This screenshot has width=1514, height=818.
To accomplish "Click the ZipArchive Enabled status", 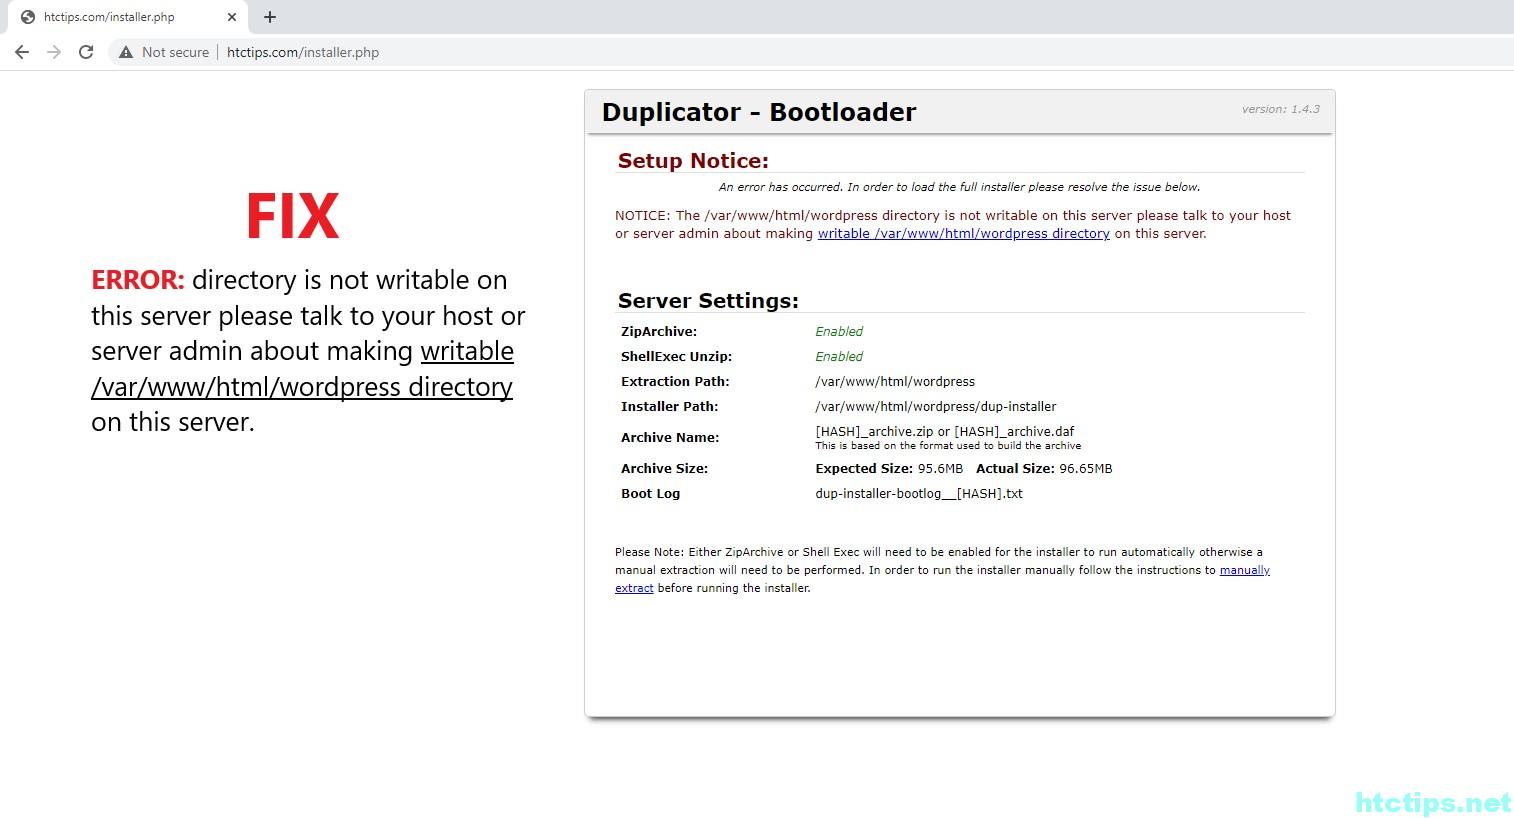I will point(838,332).
